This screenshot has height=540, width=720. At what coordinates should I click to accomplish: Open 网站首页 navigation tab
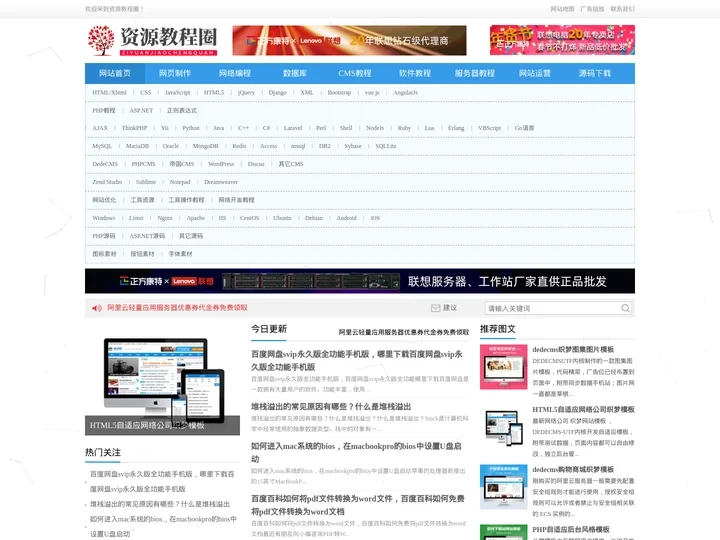(x=115, y=73)
